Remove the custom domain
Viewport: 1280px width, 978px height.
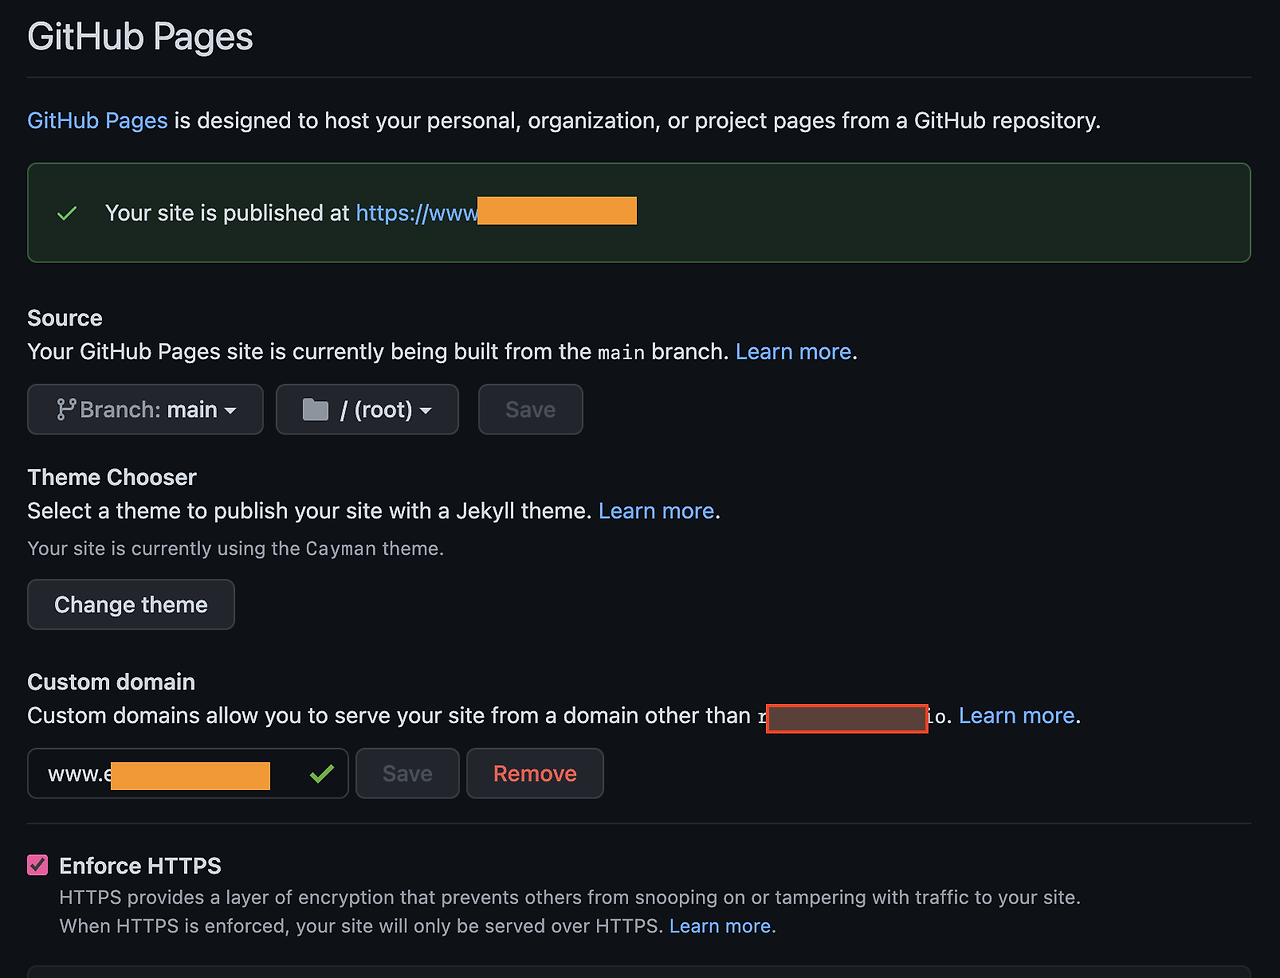click(535, 773)
